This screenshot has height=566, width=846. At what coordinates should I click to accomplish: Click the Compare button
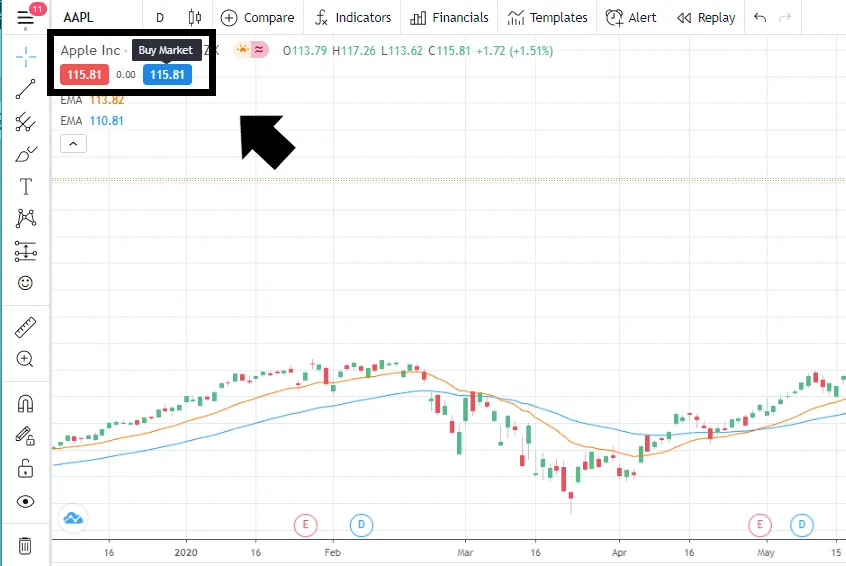(x=258, y=18)
